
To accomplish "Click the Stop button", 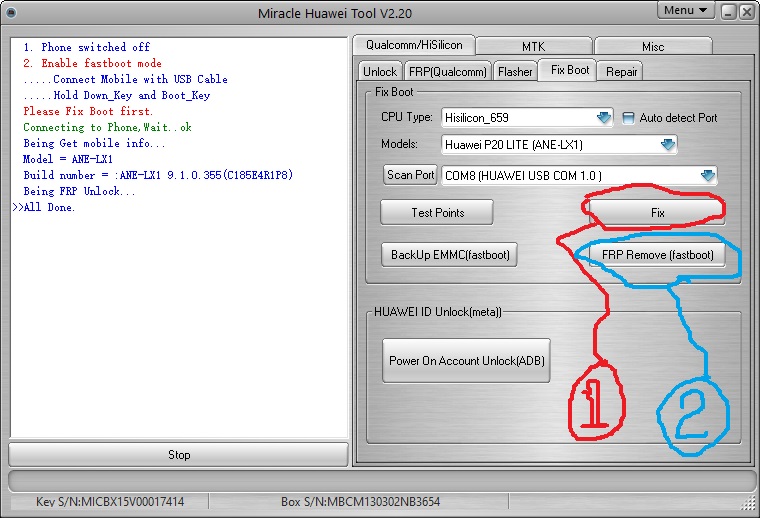I will point(178,455).
